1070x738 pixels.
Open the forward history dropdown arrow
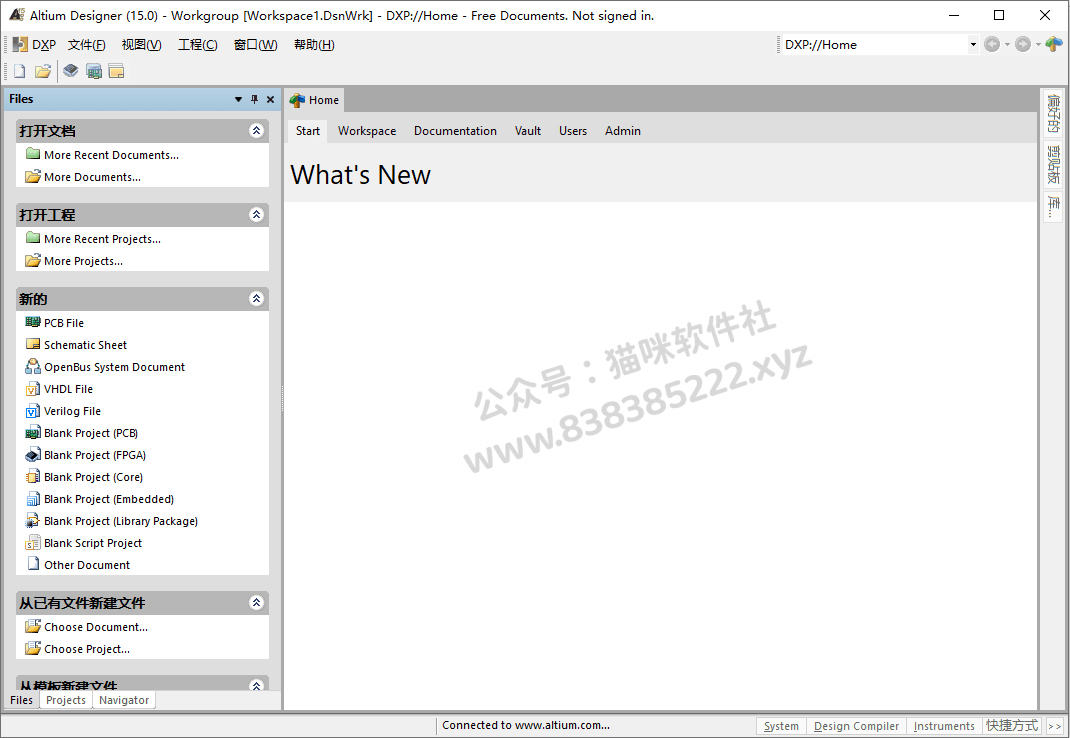[1038, 44]
